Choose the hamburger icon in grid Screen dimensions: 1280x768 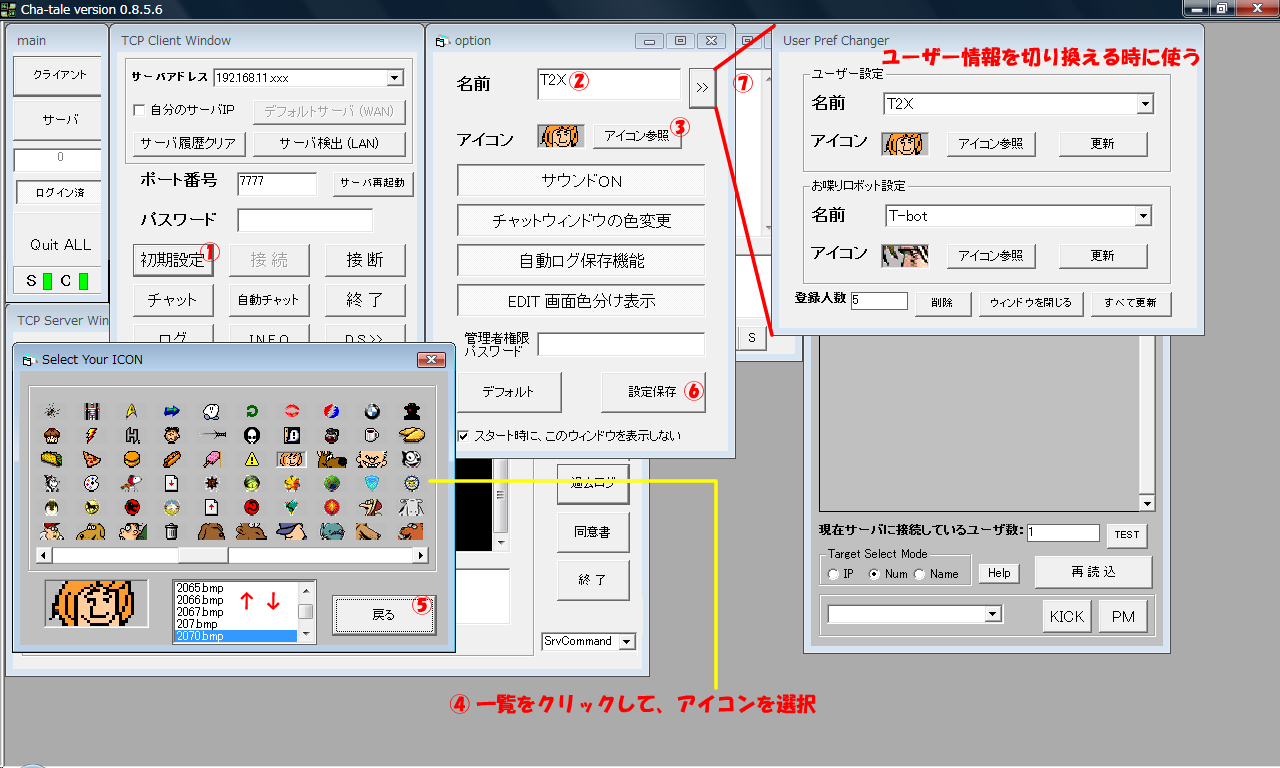pyautogui.click(x=131, y=460)
